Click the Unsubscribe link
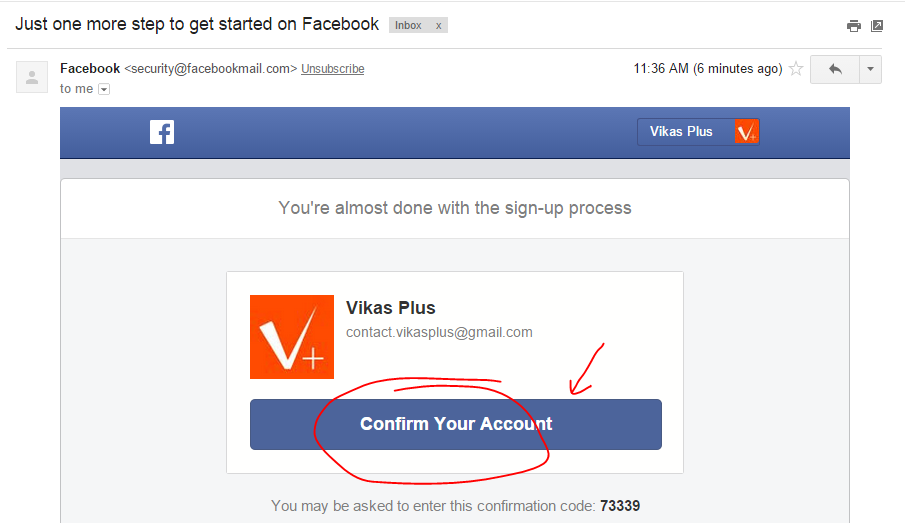905x523 pixels. pos(332,69)
